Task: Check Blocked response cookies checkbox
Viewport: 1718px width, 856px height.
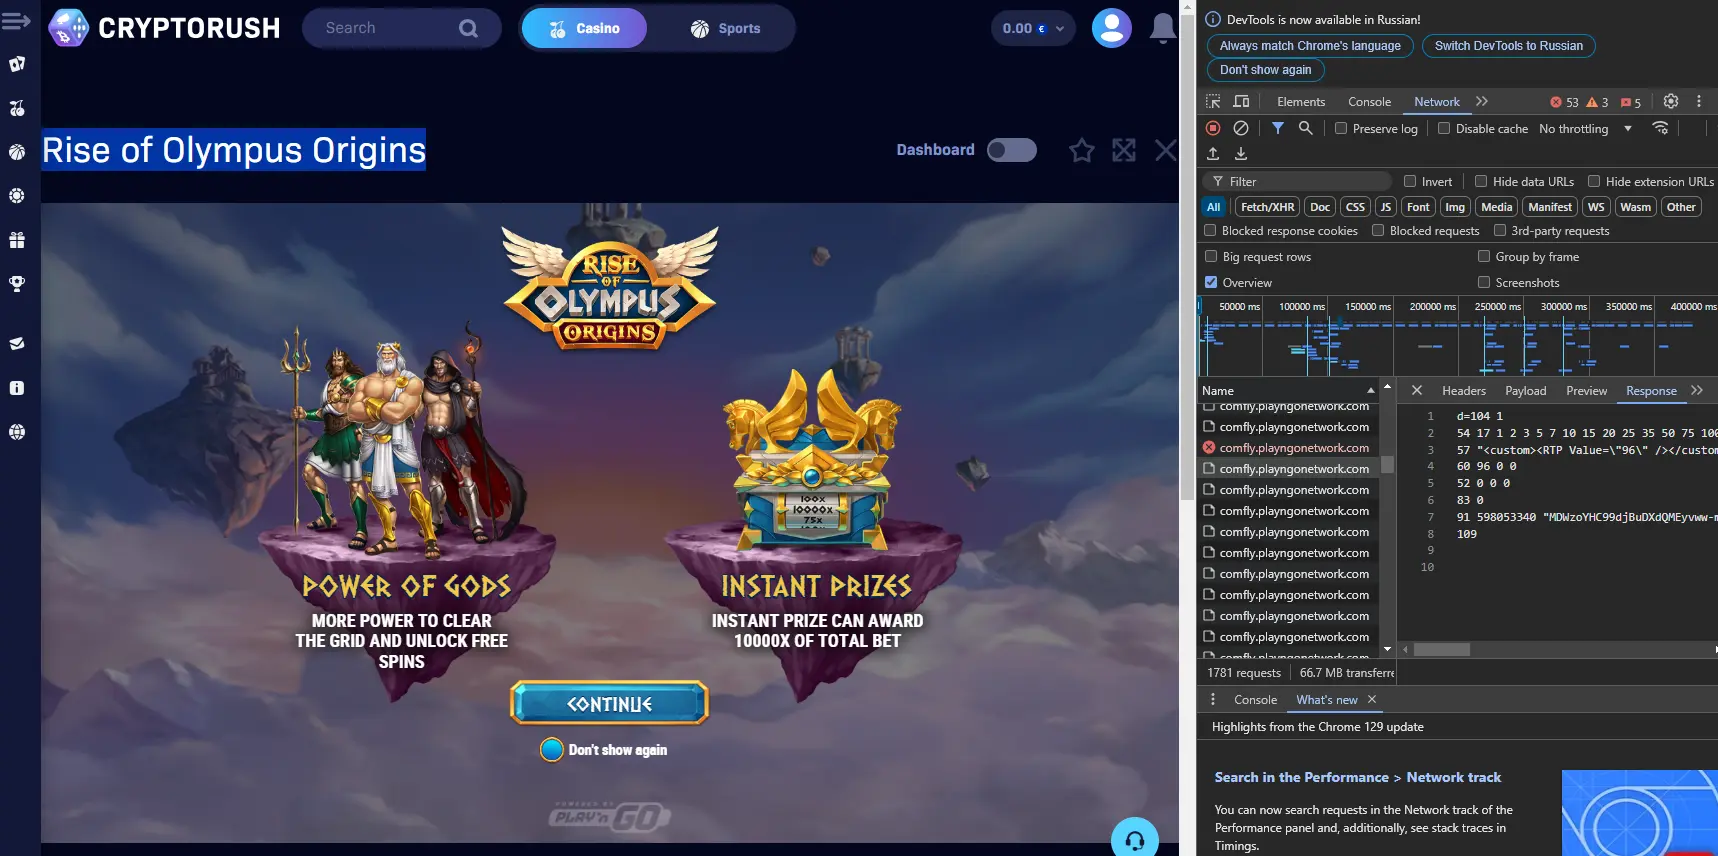Action: point(1210,230)
